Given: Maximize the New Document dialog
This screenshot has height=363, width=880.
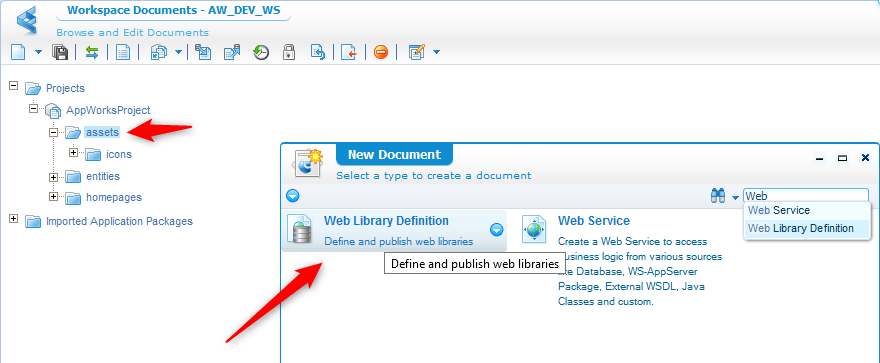Looking at the screenshot, I should pos(842,159).
